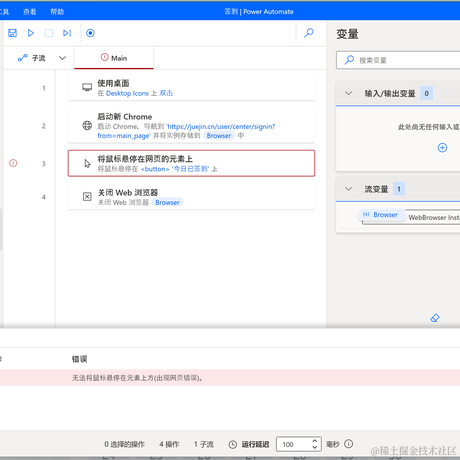Click the 4 操作 status text
Viewport: 460px width, 460px height.
[169, 444]
